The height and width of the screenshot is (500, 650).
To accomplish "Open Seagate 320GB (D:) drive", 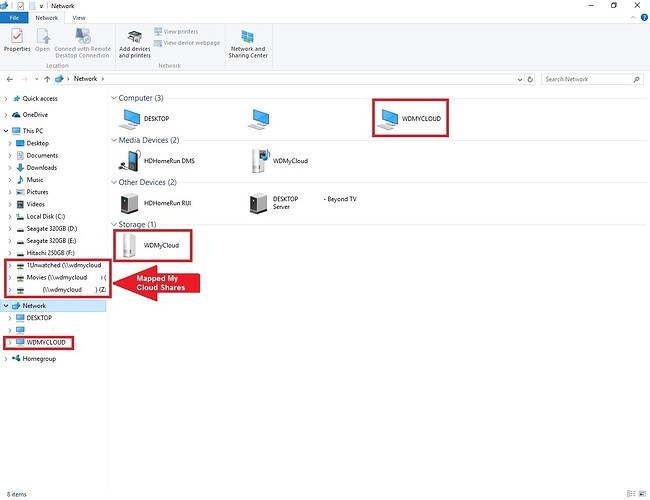I will click(46, 228).
